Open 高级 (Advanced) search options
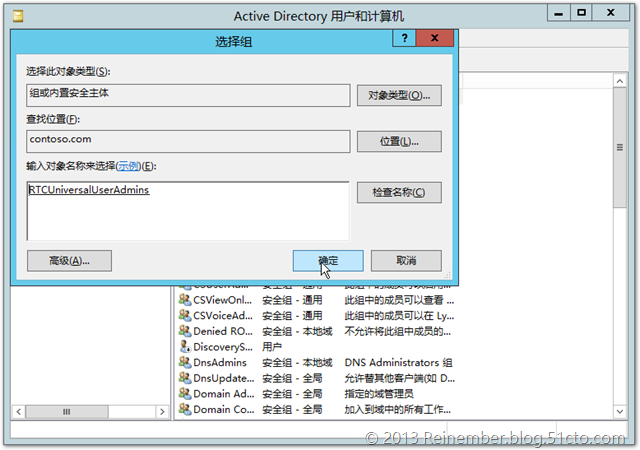This screenshot has height=450, width=640. (69, 260)
